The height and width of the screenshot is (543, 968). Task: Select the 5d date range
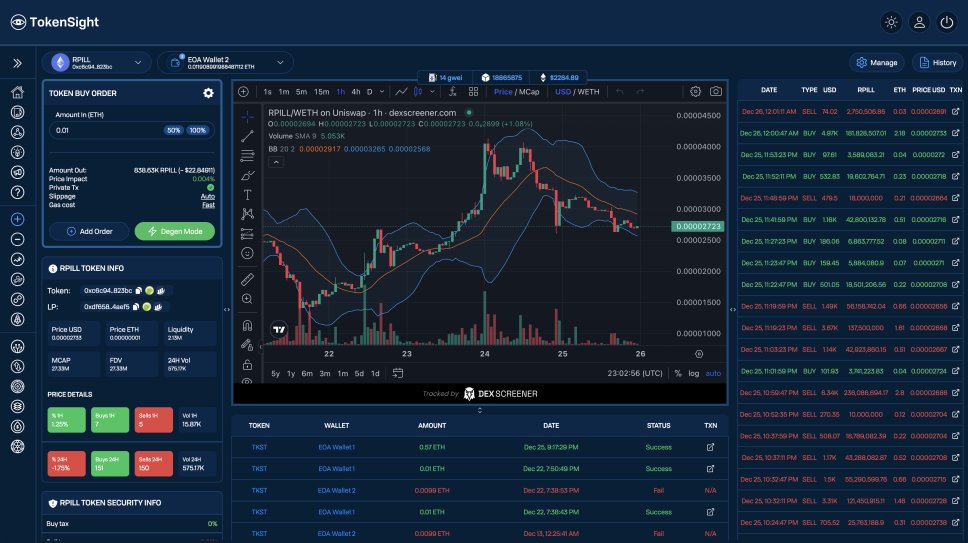pyautogui.click(x=359, y=373)
